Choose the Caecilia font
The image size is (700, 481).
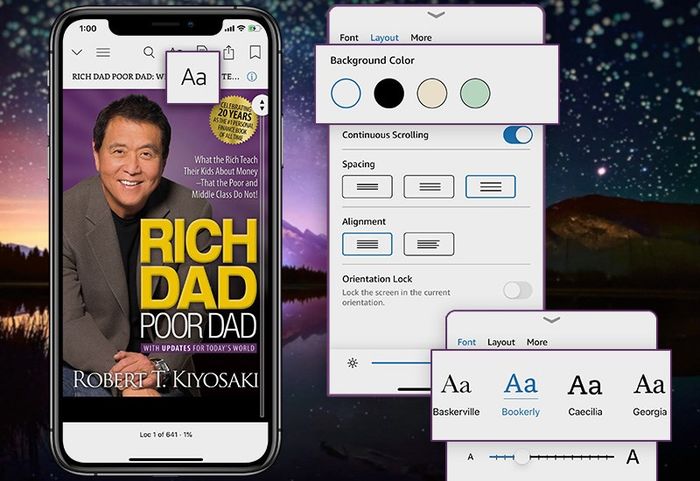click(x=585, y=395)
